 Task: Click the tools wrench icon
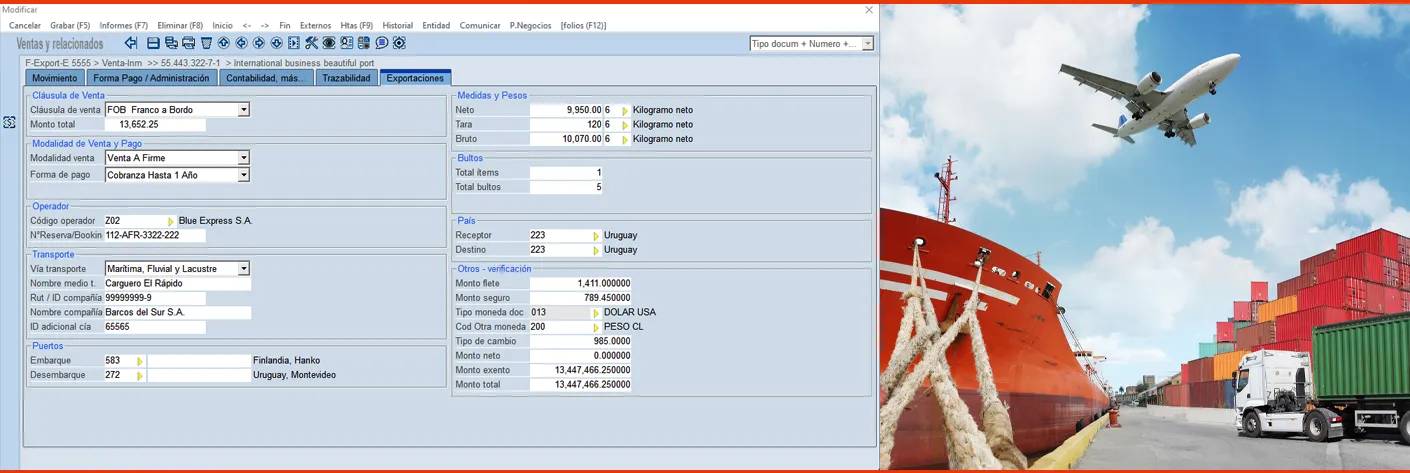(x=311, y=43)
